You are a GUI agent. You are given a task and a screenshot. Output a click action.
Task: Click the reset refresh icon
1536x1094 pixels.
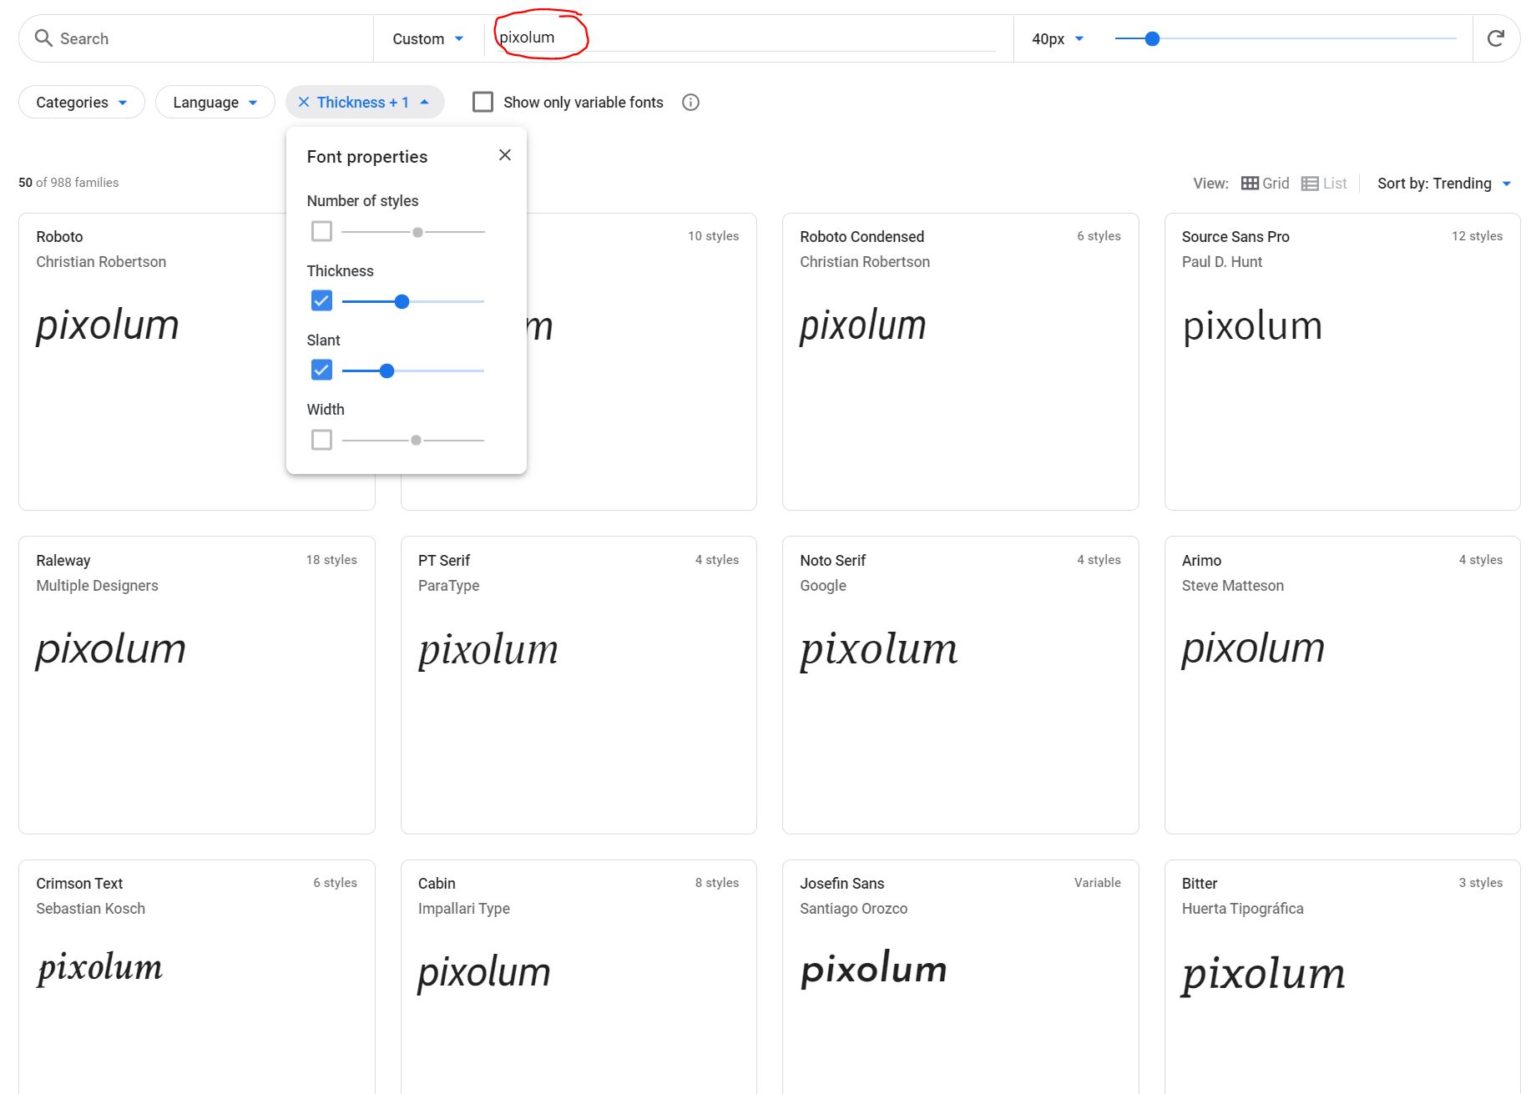point(1495,38)
